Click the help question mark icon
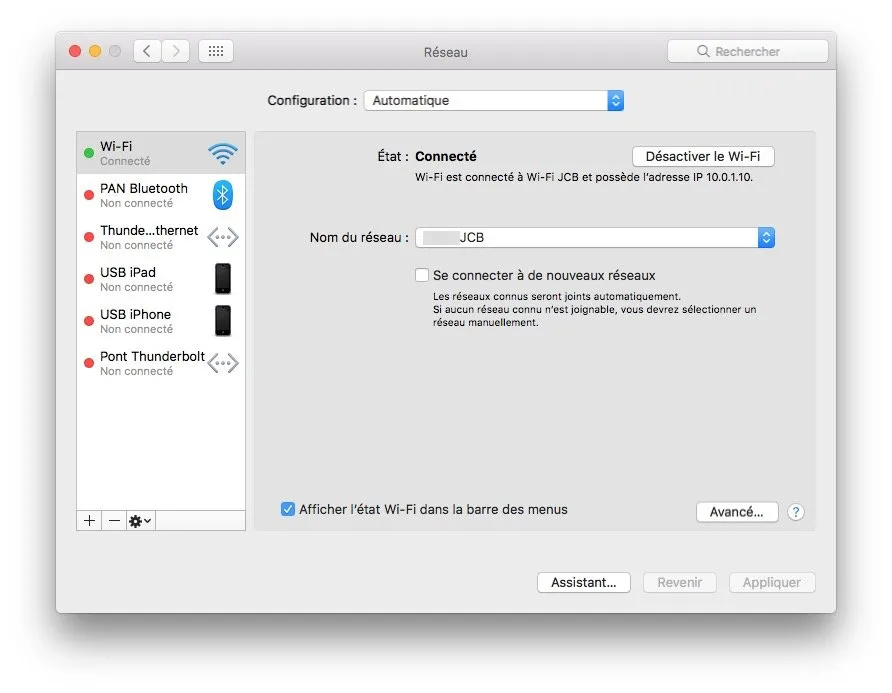Viewport: 892px width, 693px height. pos(795,512)
